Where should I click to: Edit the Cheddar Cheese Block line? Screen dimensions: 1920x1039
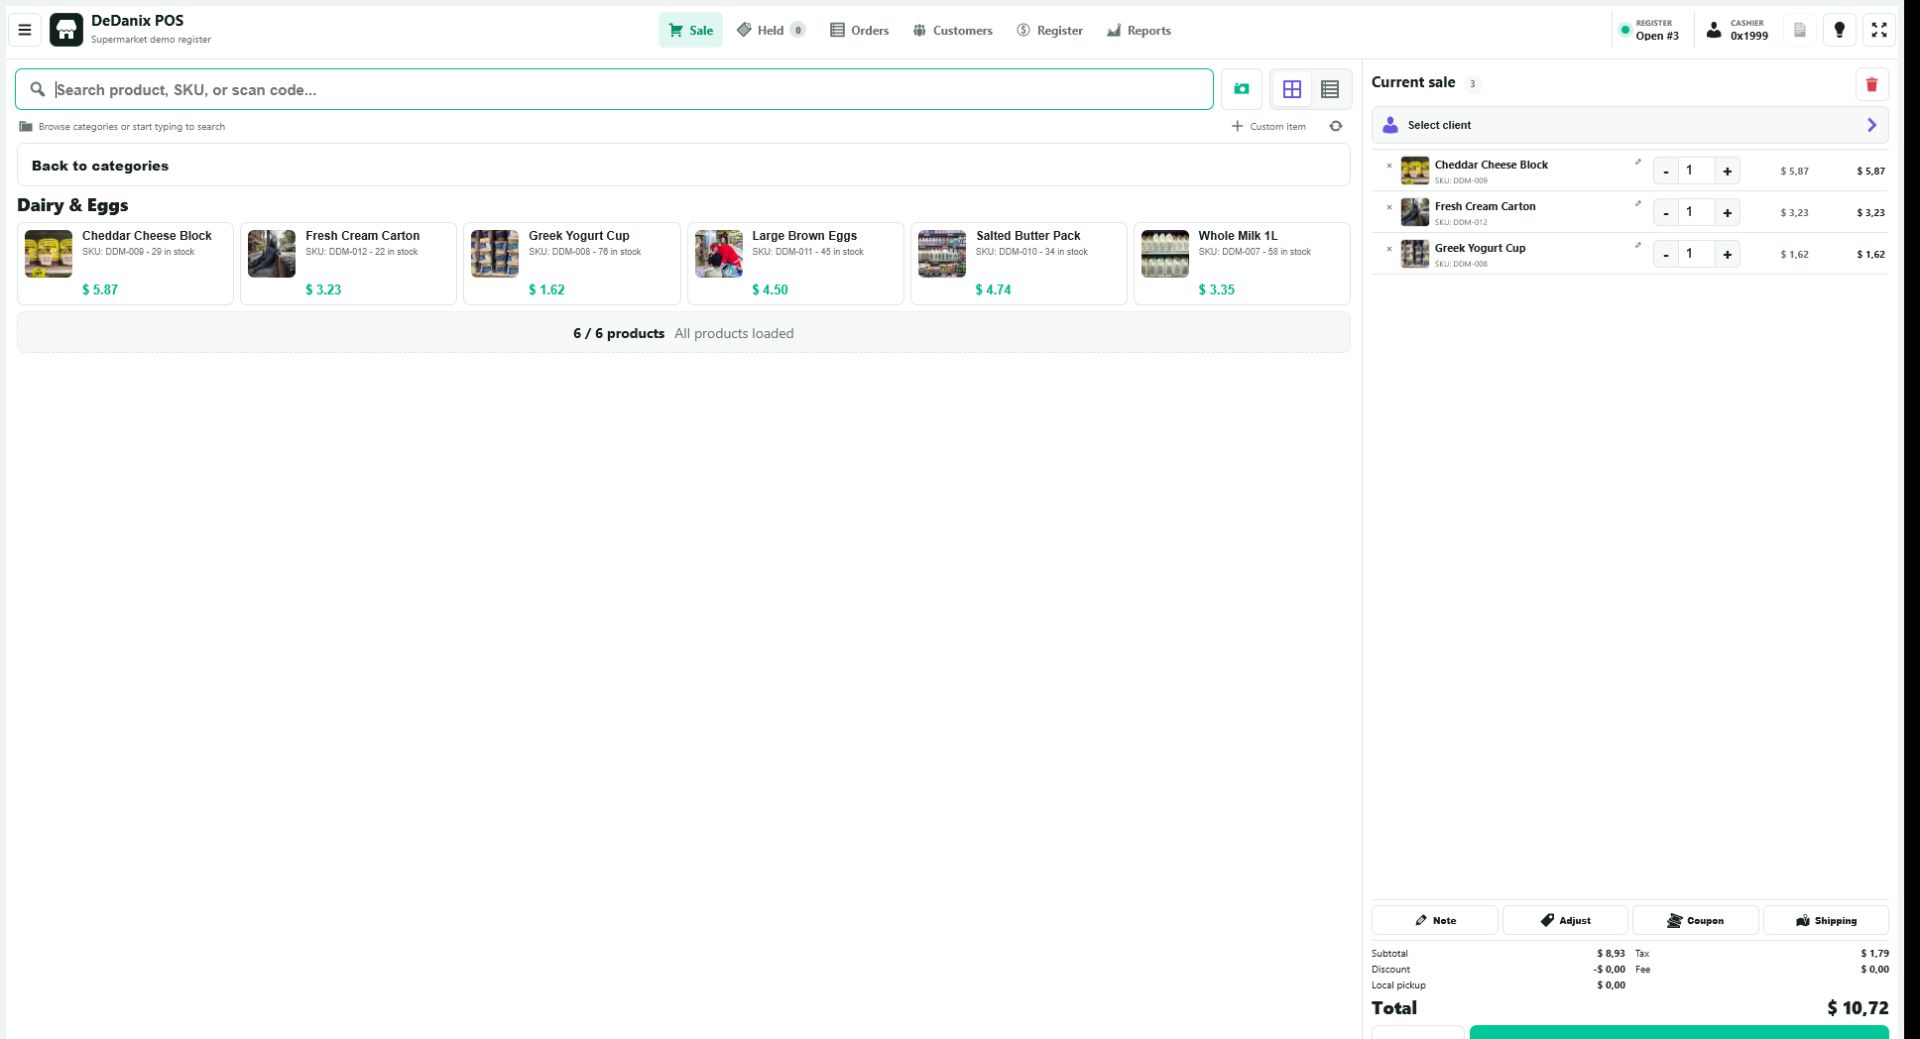tap(1638, 162)
